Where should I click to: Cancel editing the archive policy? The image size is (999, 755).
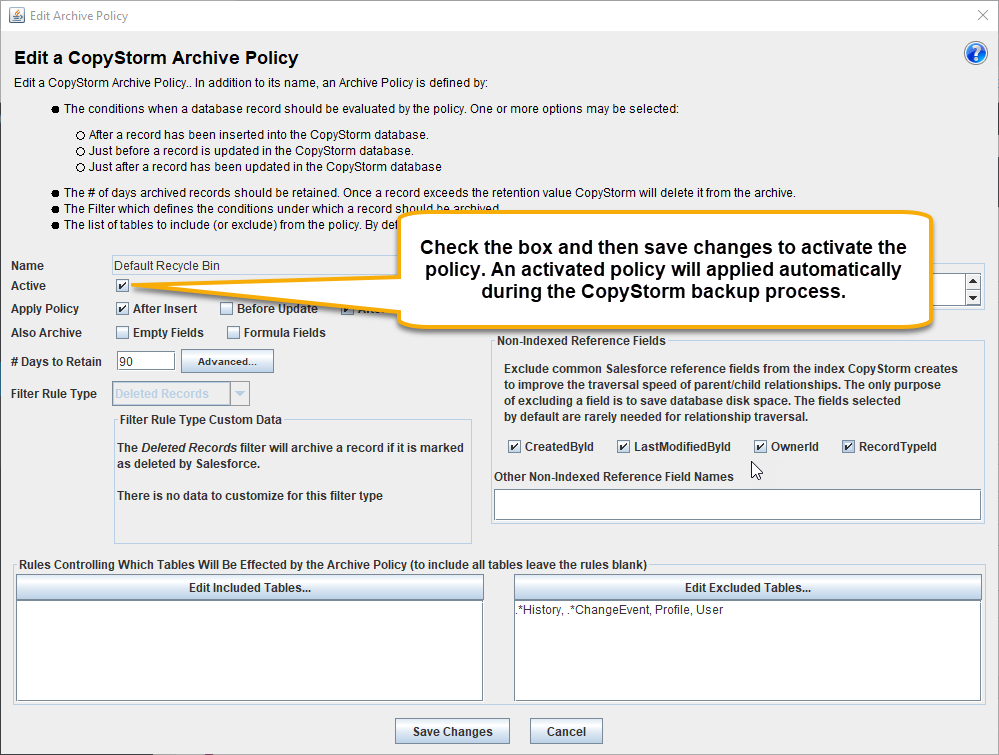(566, 731)
